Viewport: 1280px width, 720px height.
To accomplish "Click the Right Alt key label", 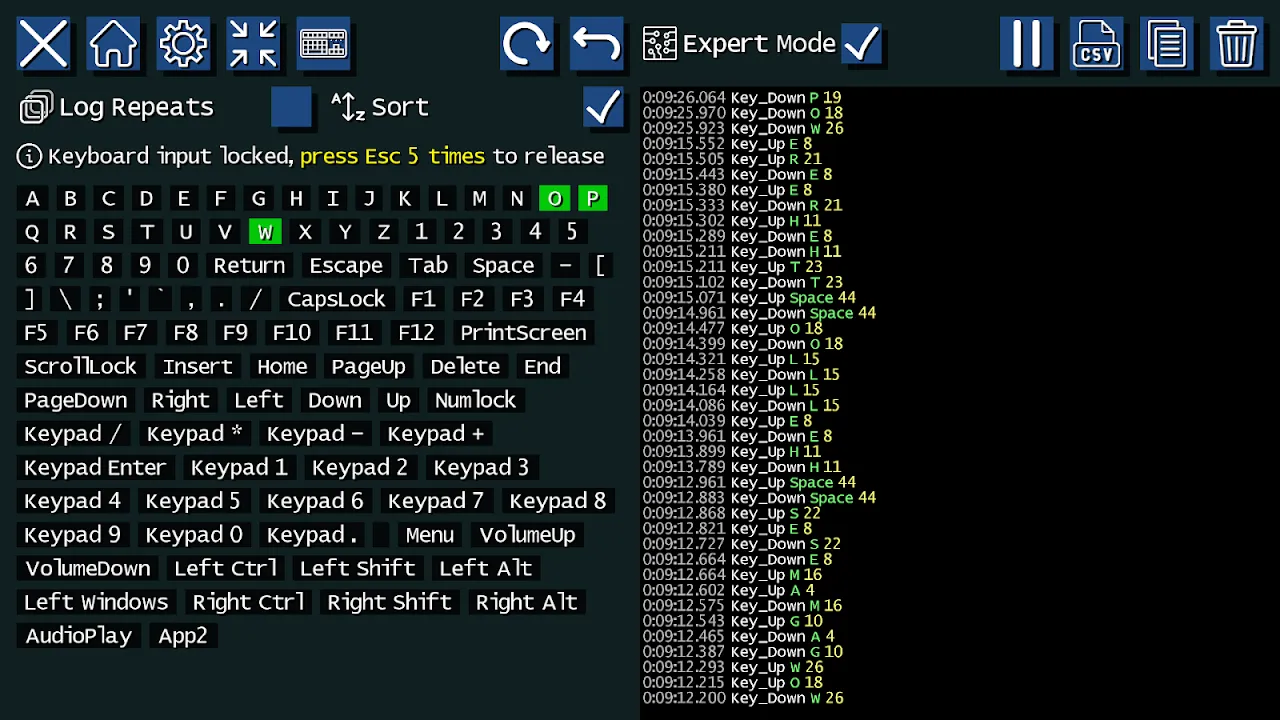I will [526, 602].
